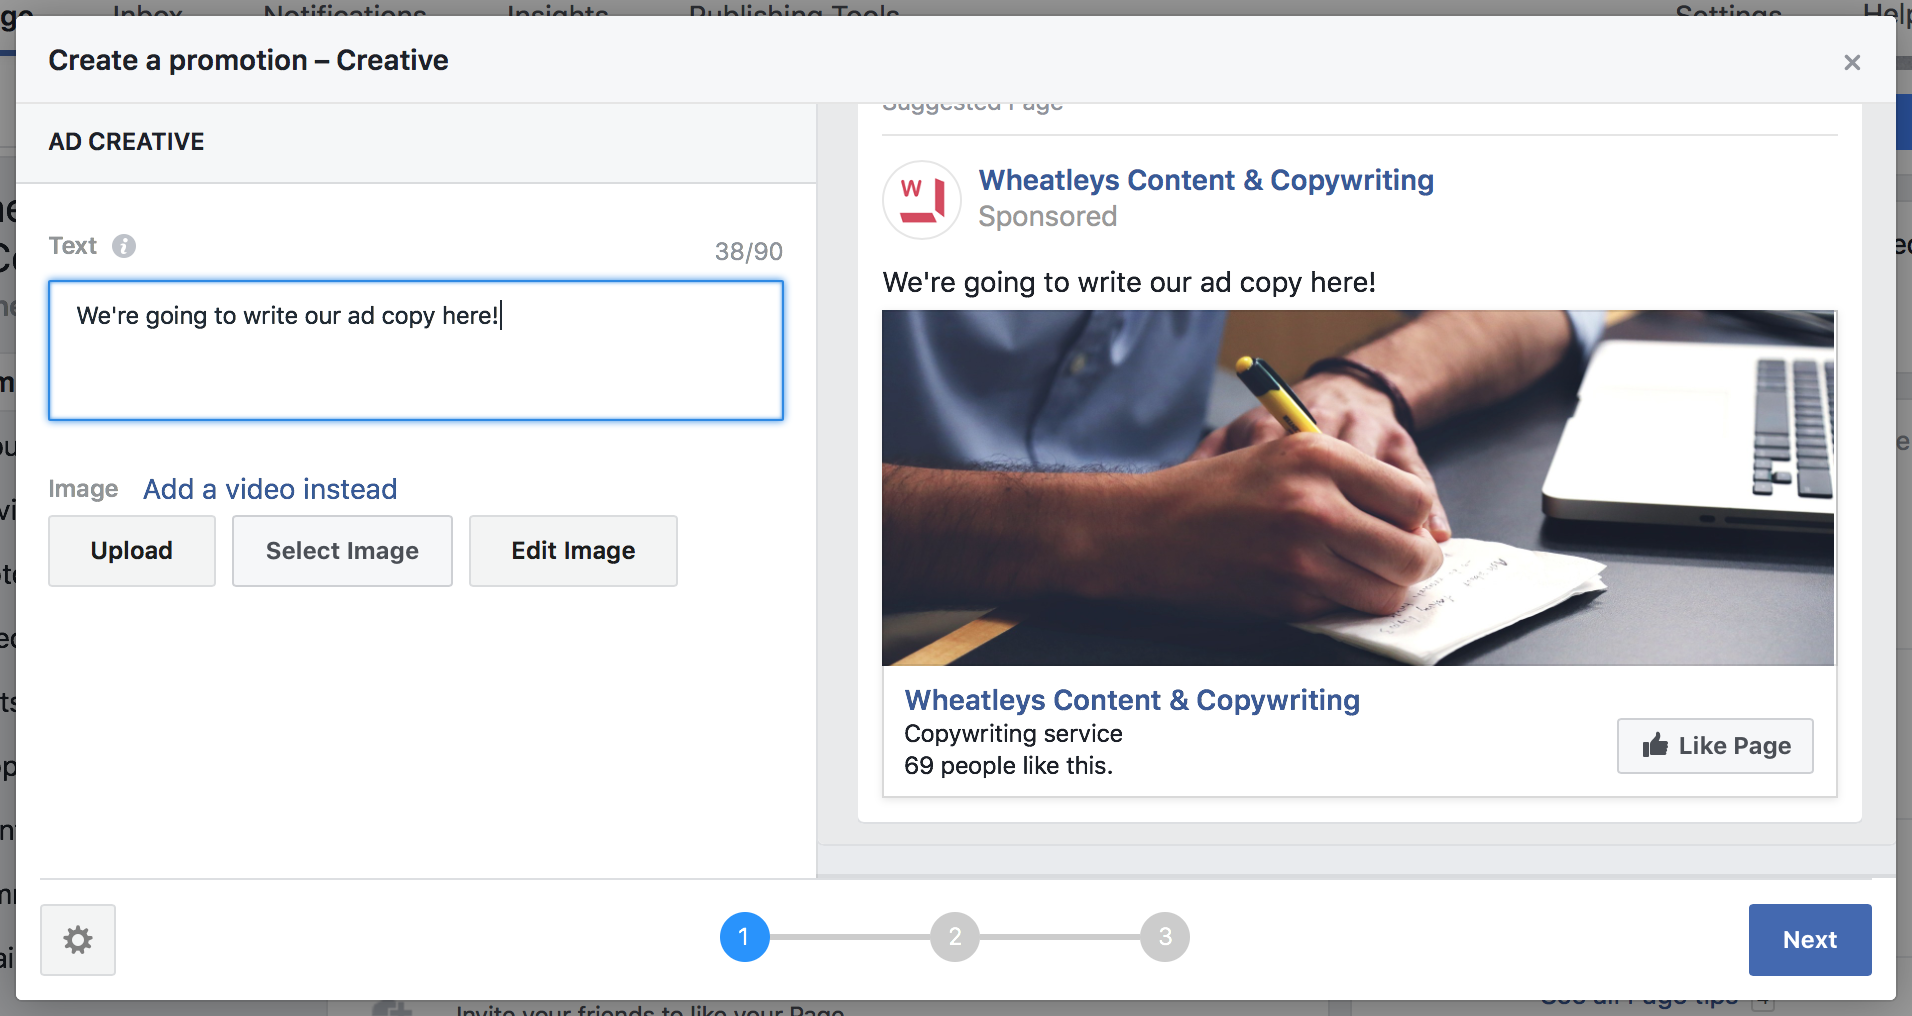
Task: Click the Sponsored label
Action: click(1047, 216)
